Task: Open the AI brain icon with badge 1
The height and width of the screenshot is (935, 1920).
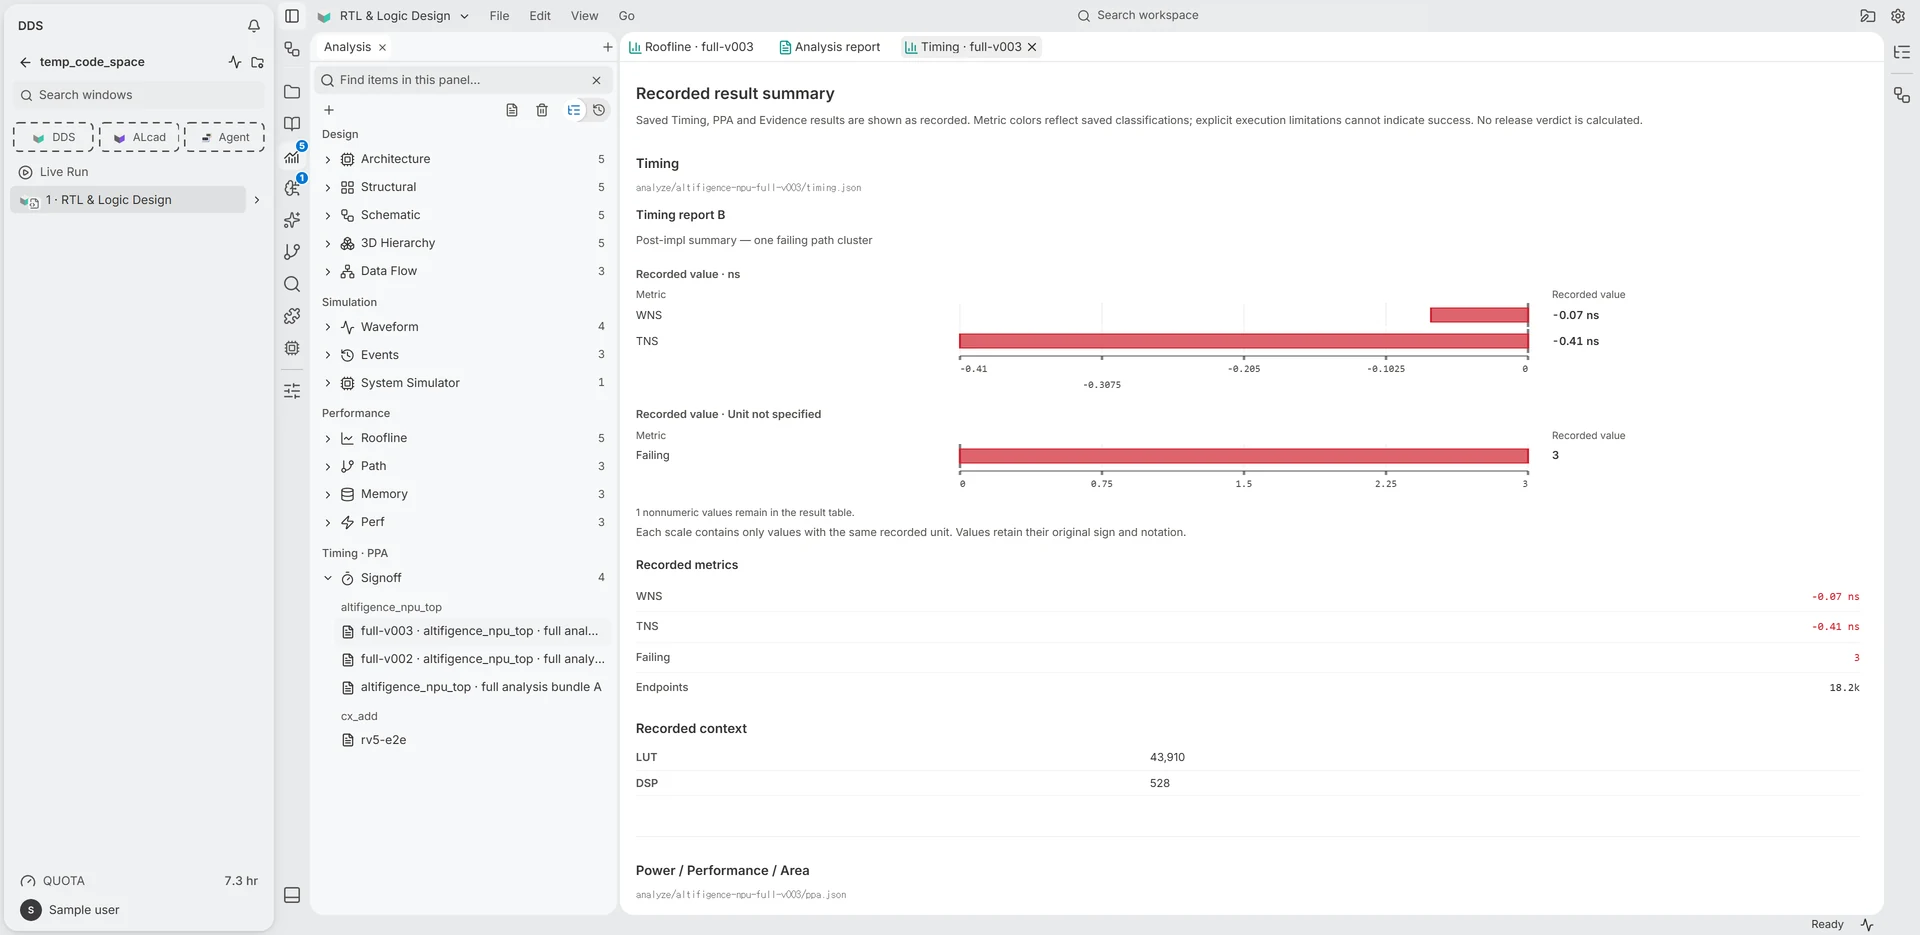Action: [x=292, y=188]
